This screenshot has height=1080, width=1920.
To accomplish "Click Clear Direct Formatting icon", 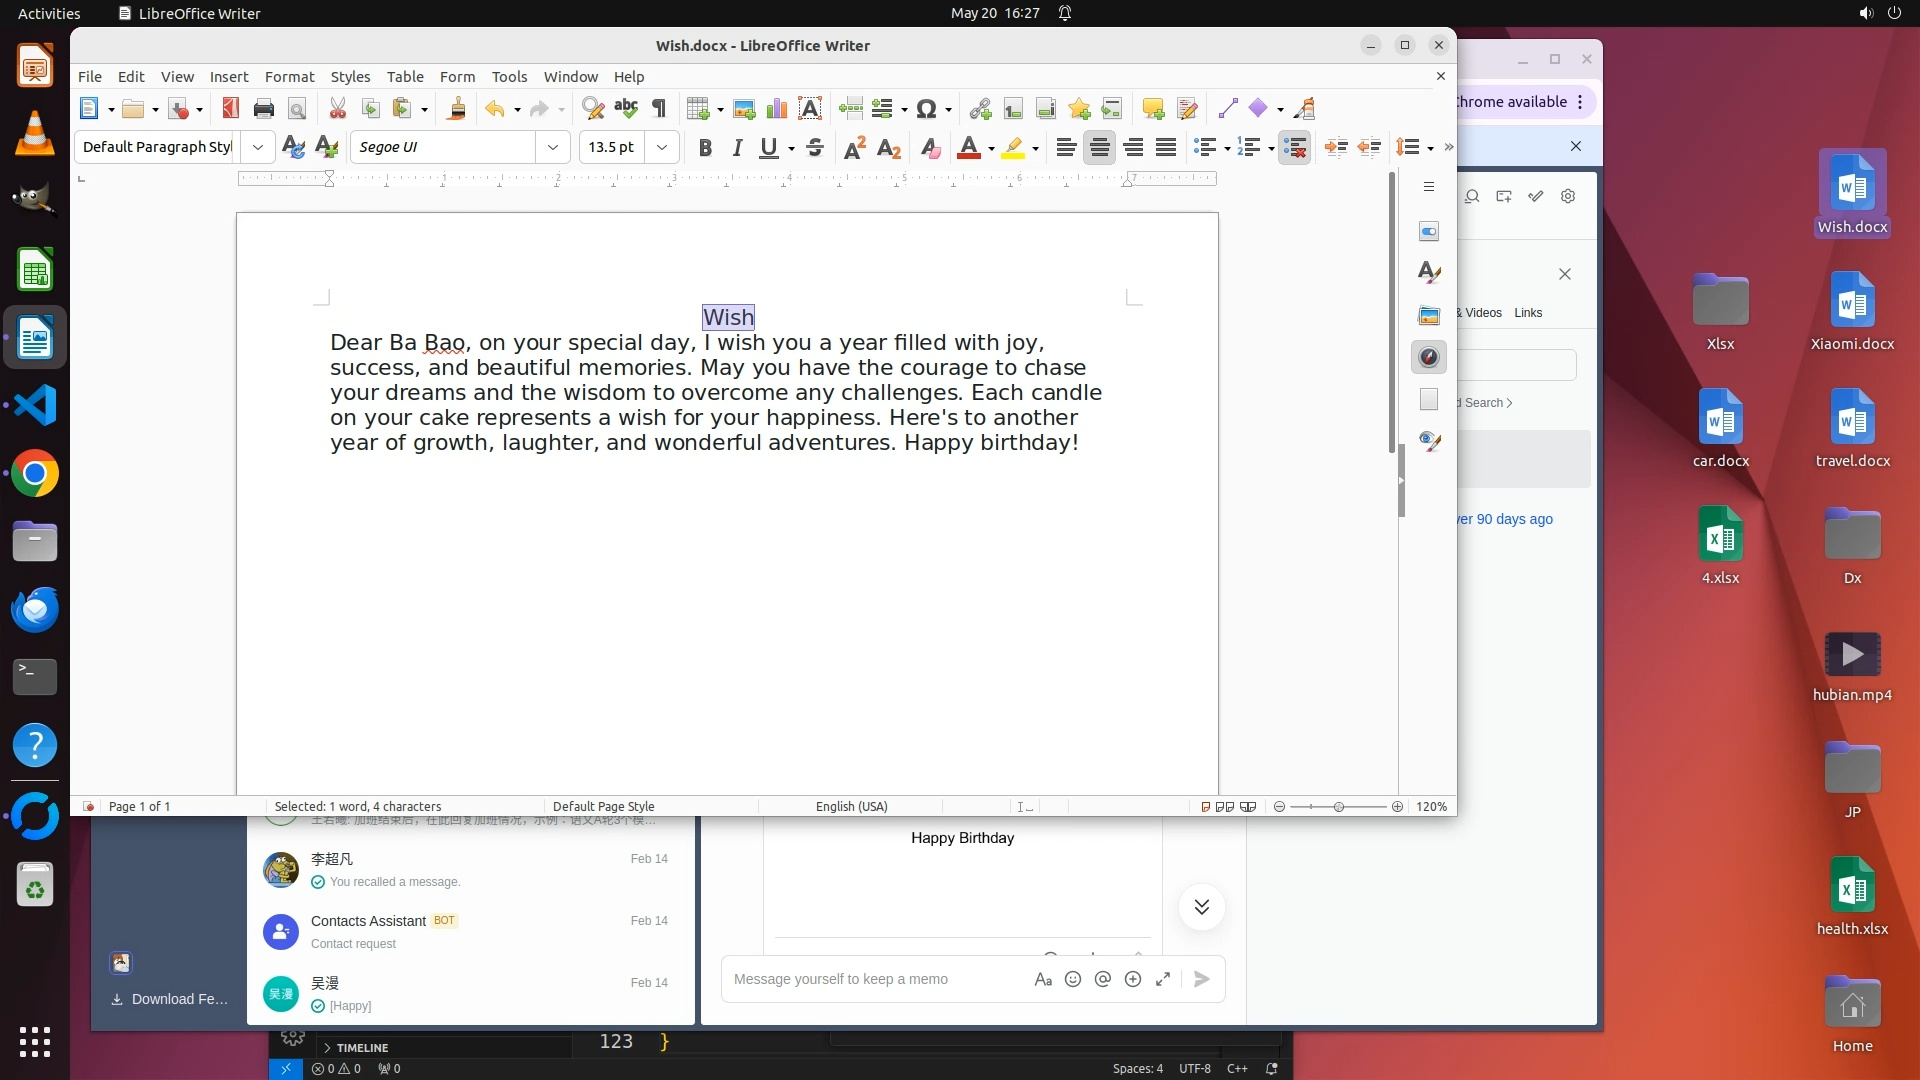I will (x=930, y=148).
